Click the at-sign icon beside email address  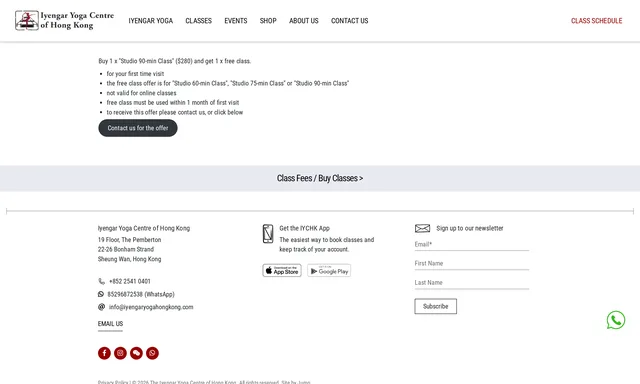[x=101, y=307]
